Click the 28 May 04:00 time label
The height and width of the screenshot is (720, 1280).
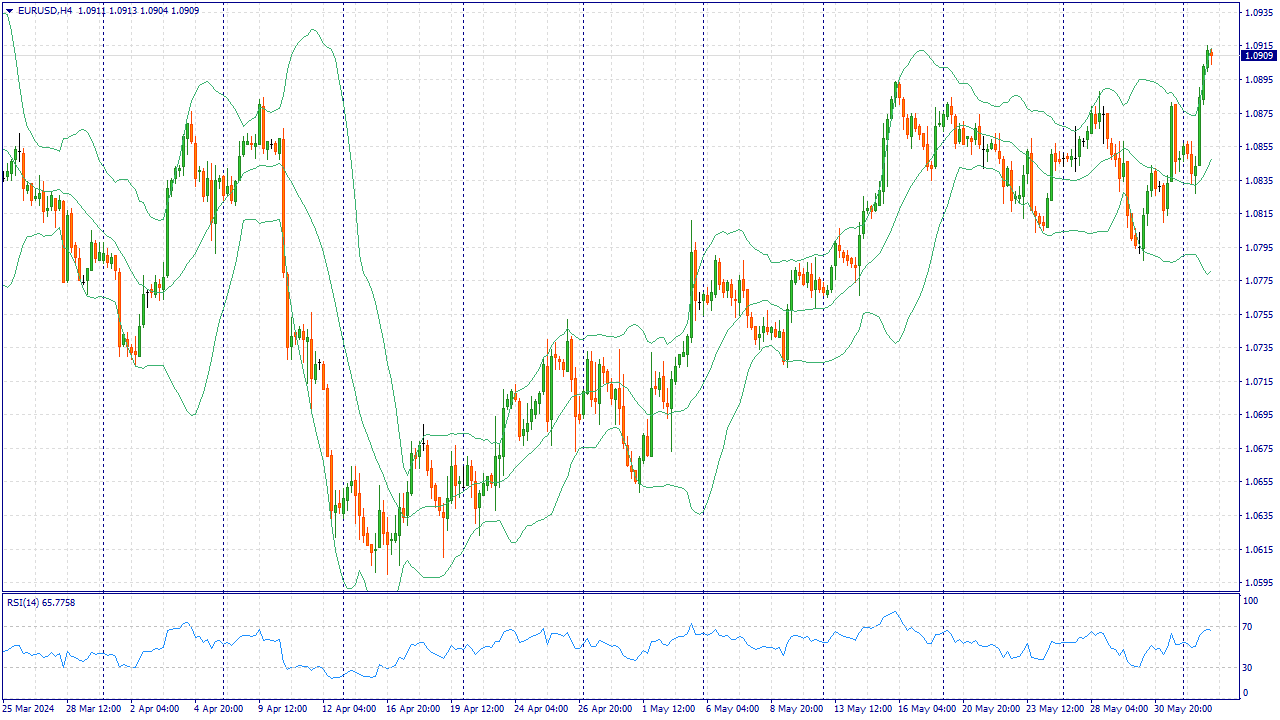[x=1119, y=709]
